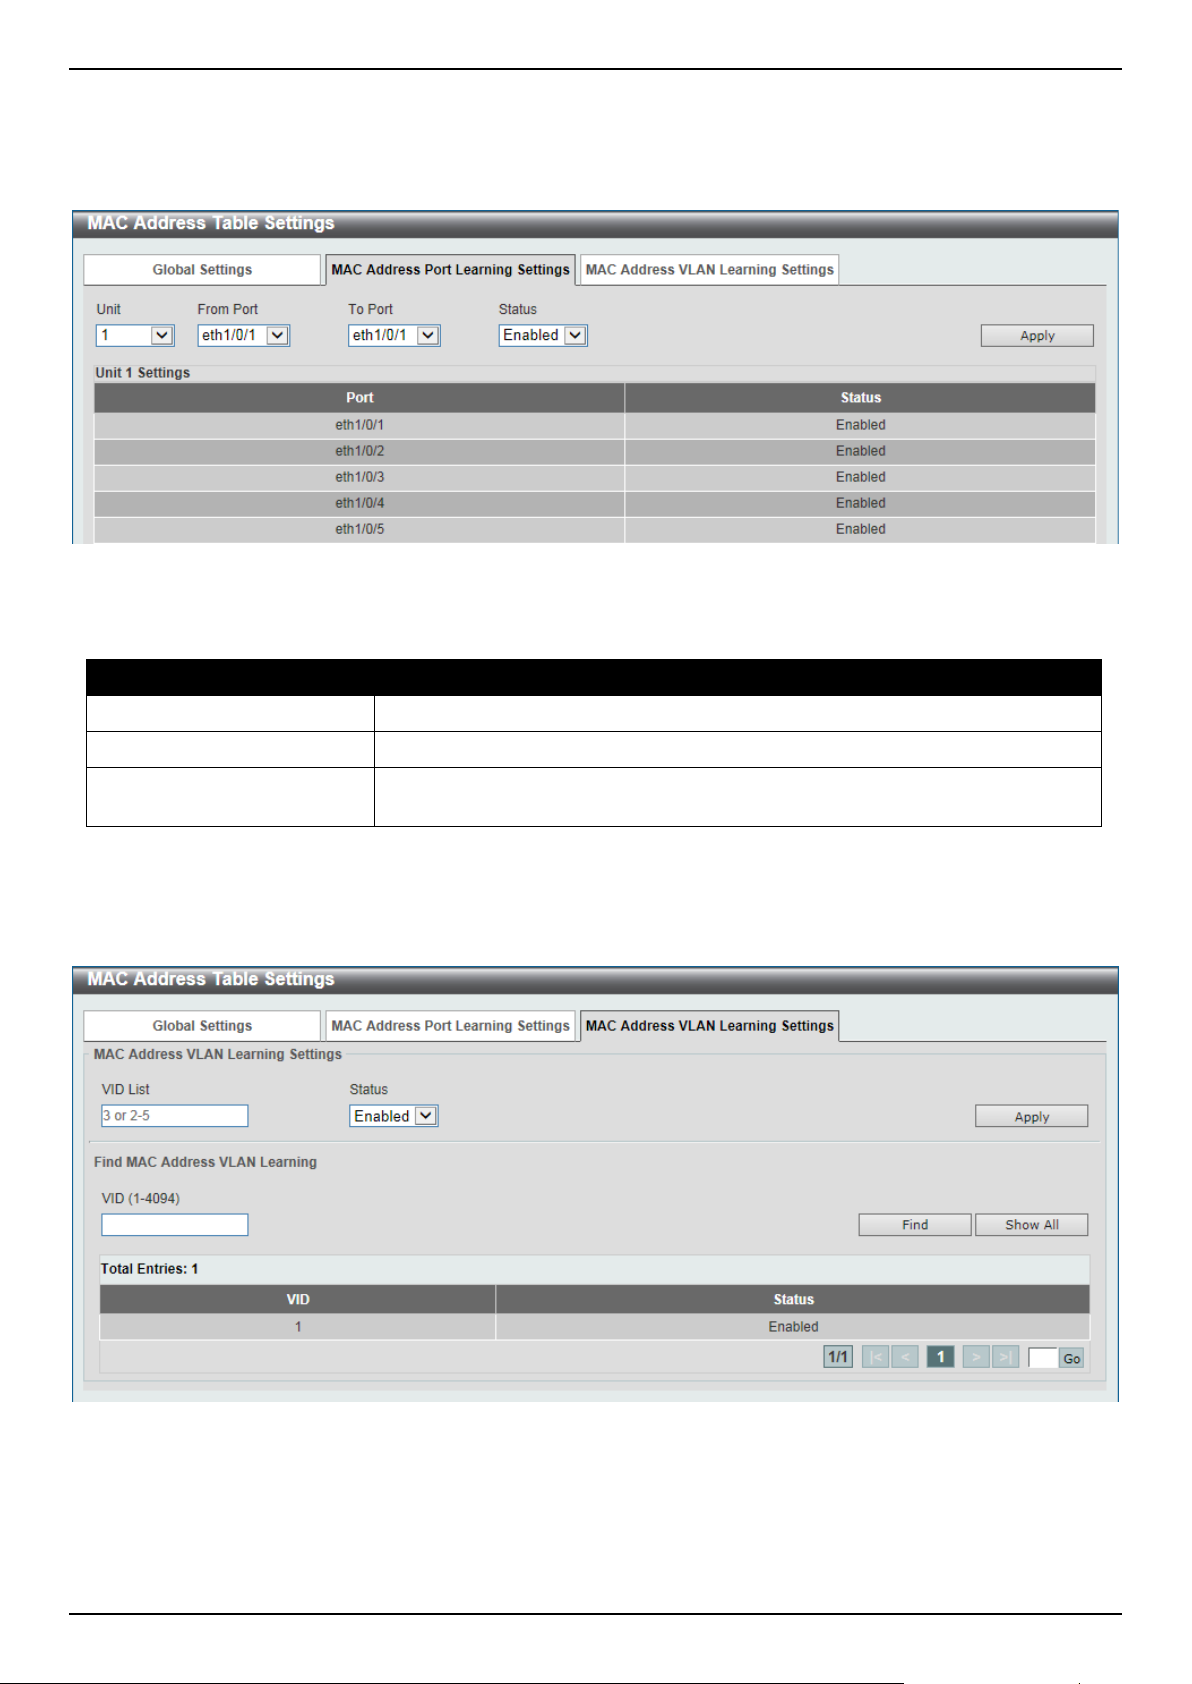Select MAC Address VLAN Learning Settings tab in lower panel
Image resolution: width=1192 pixels, height=1684 pixels.
[x=710, y=1026]
